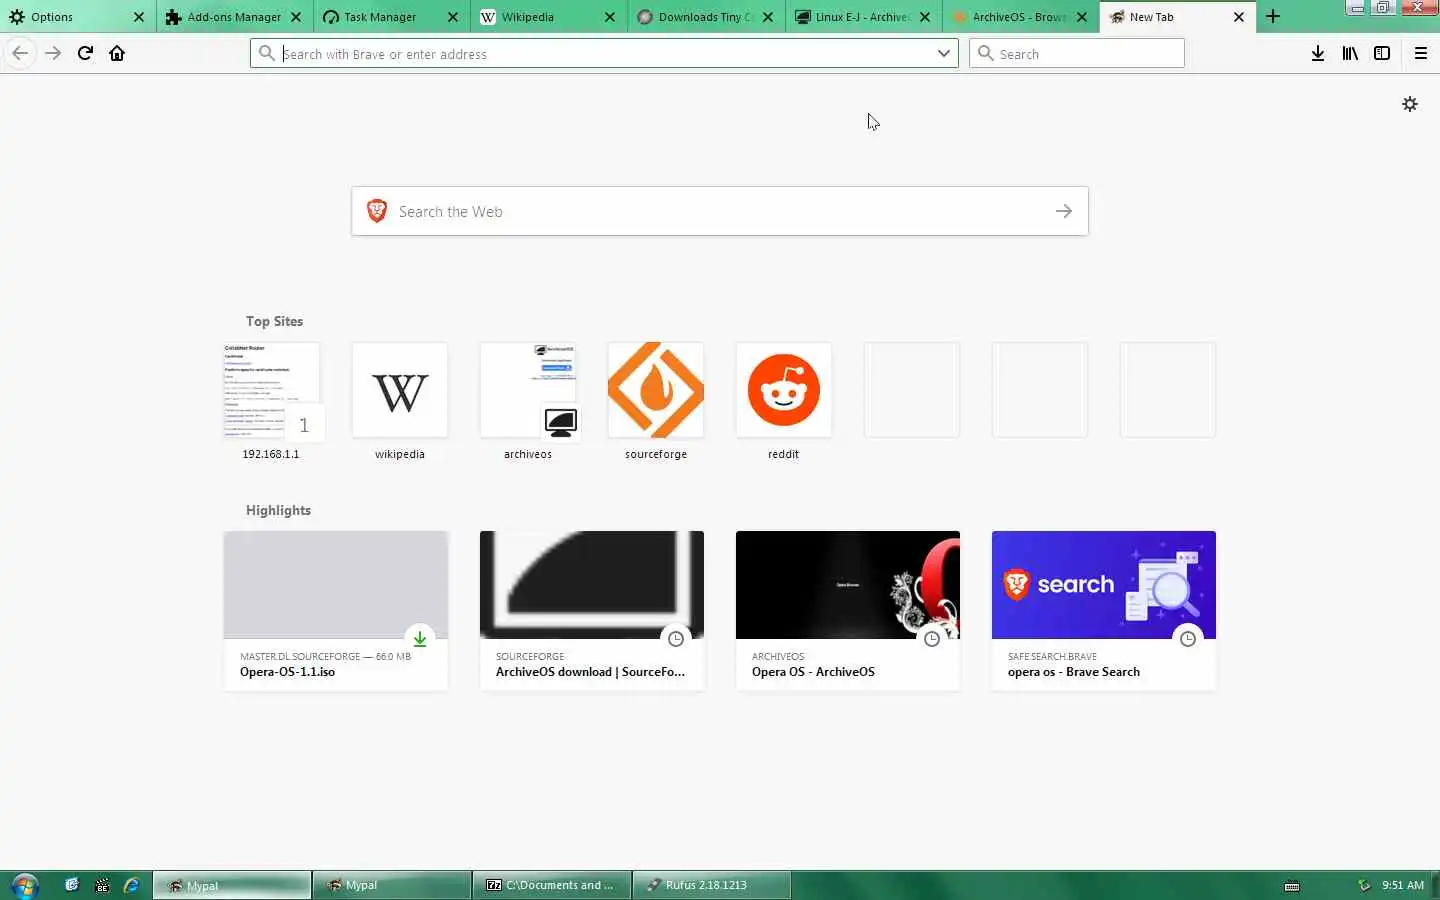Screen dimensions: 1440x900
Task: Click the Highlights section heading
Action: point(278,510)
